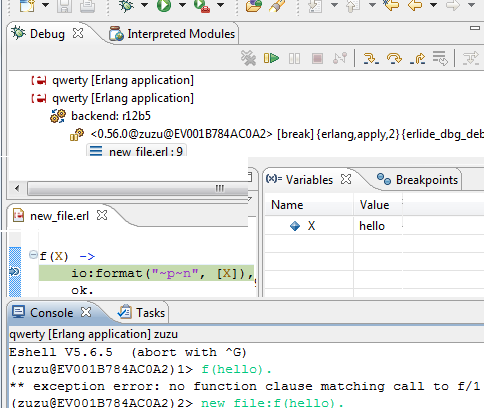Click the green Run icon
The image size is (484, 408).
(164, 5)
